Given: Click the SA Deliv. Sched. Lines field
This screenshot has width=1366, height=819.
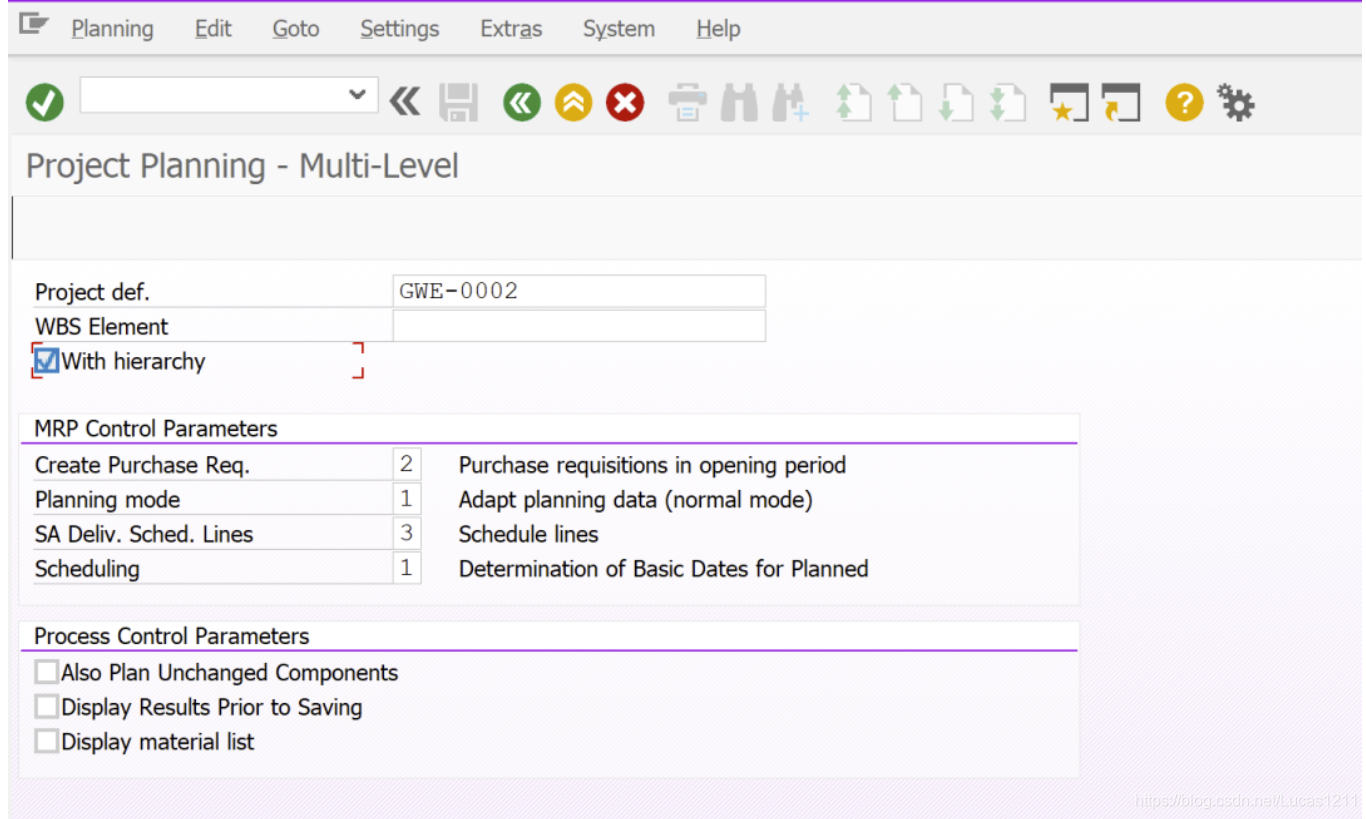Looking at the screenshot, I should (406, 533).
